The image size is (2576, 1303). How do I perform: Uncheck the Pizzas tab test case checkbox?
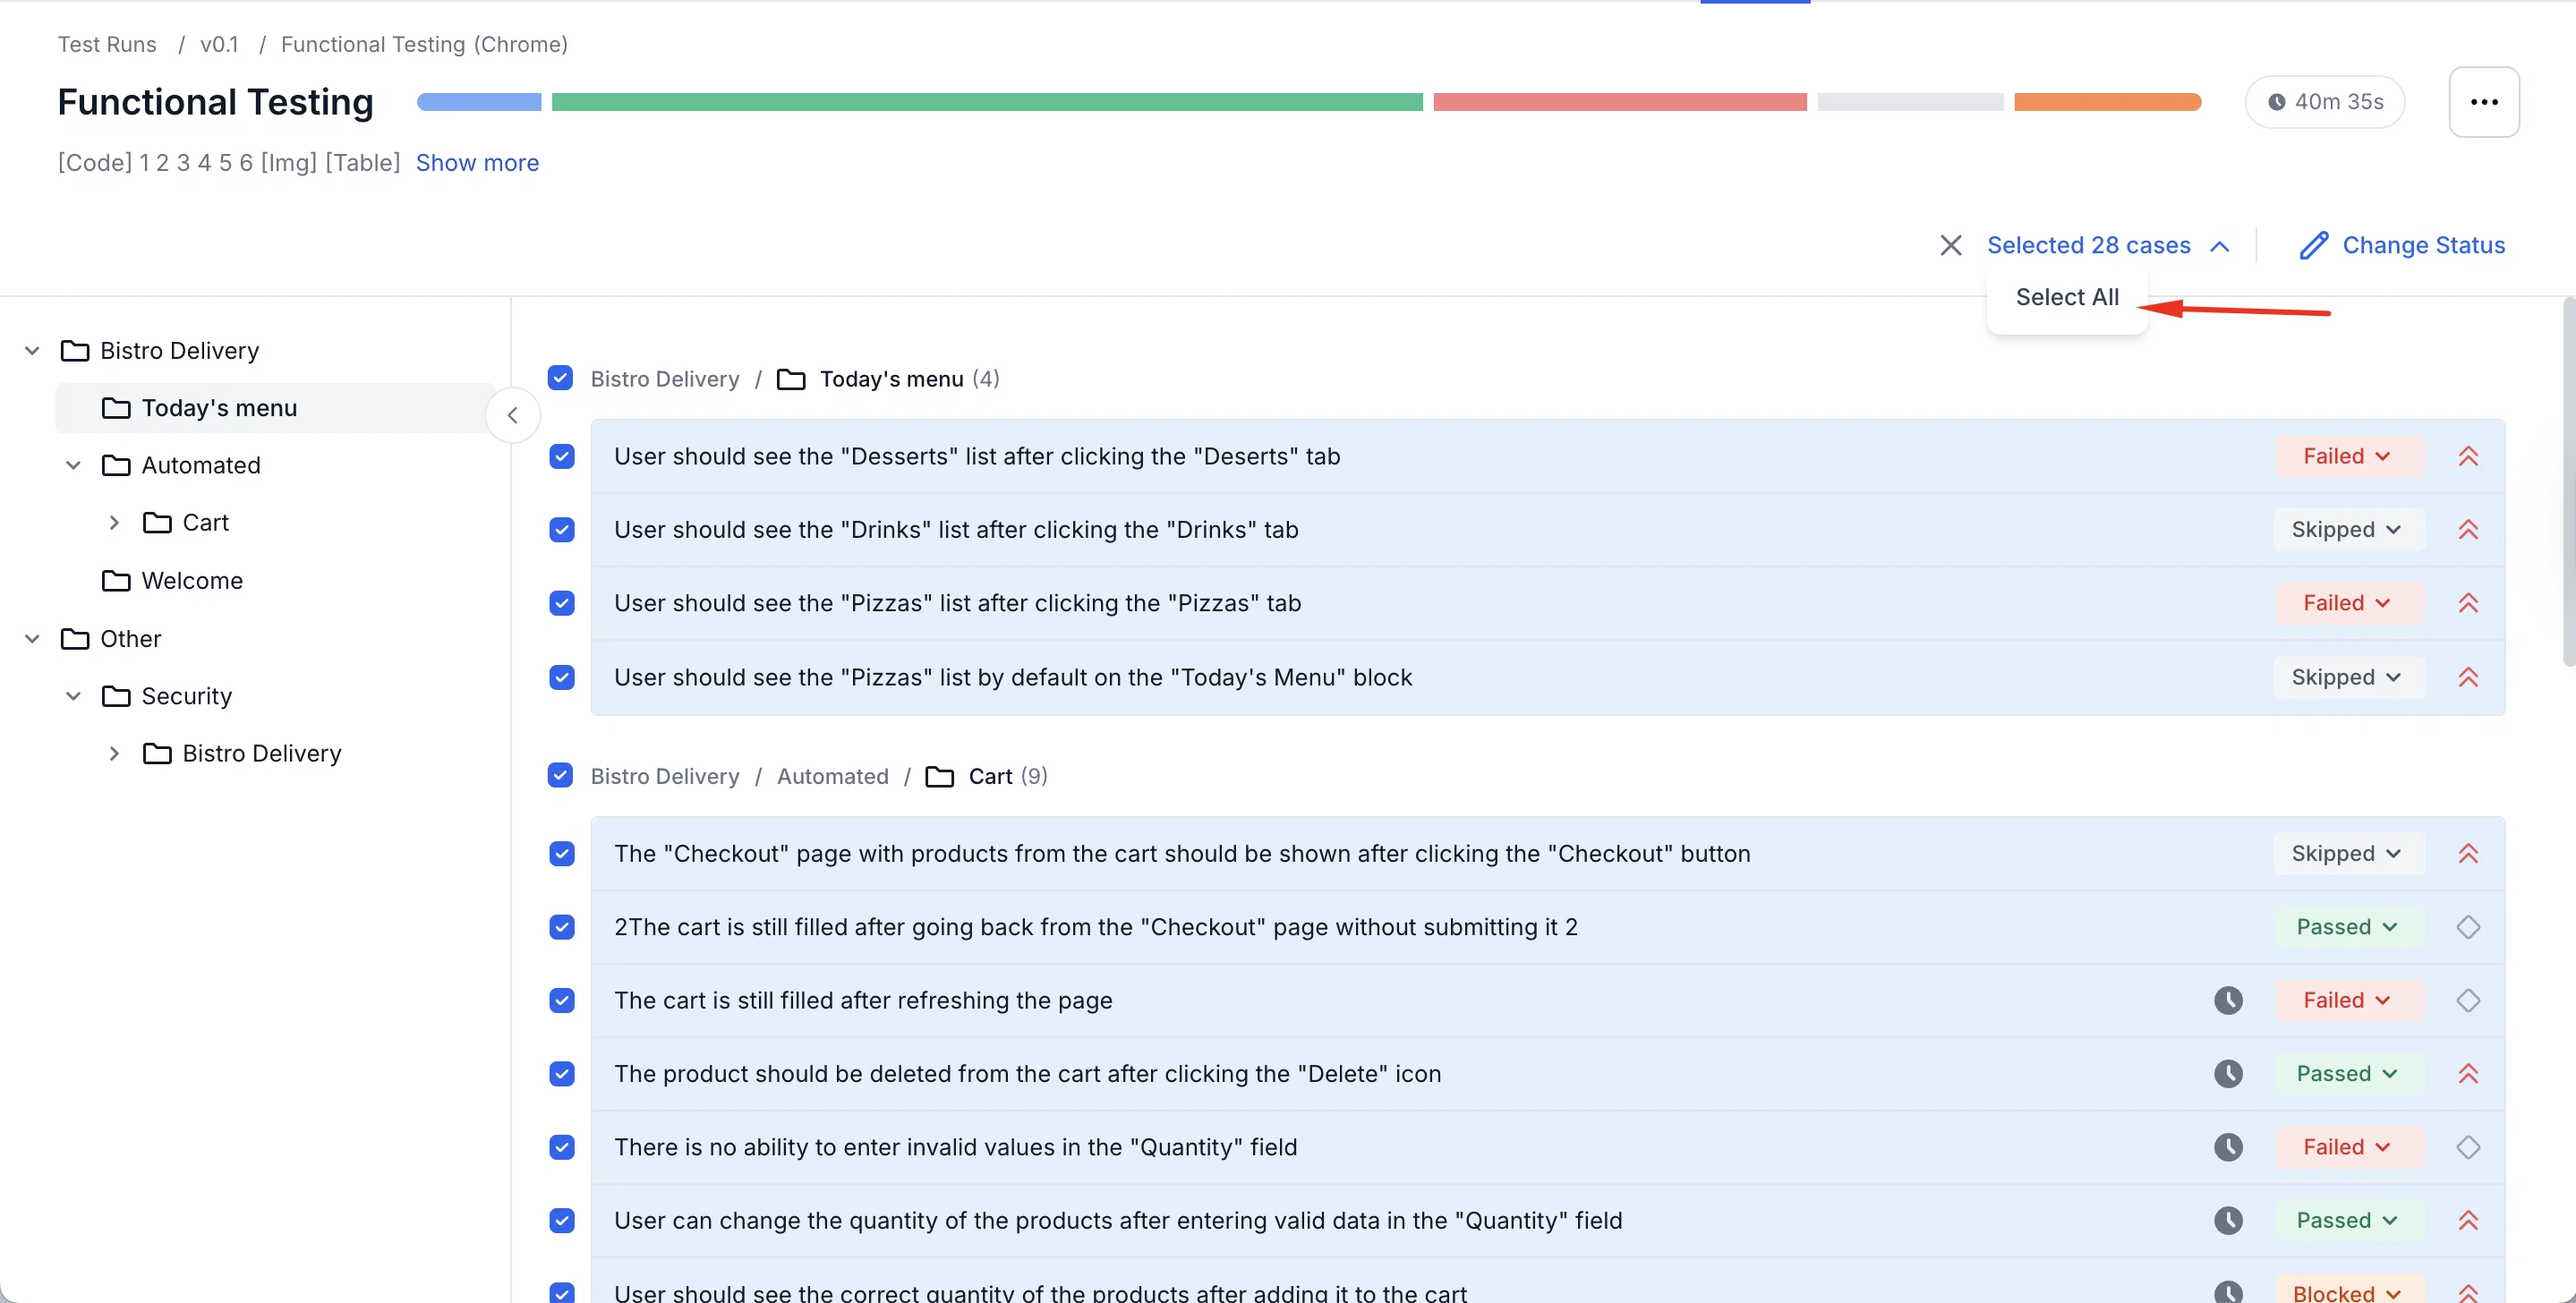coord(562,603)
